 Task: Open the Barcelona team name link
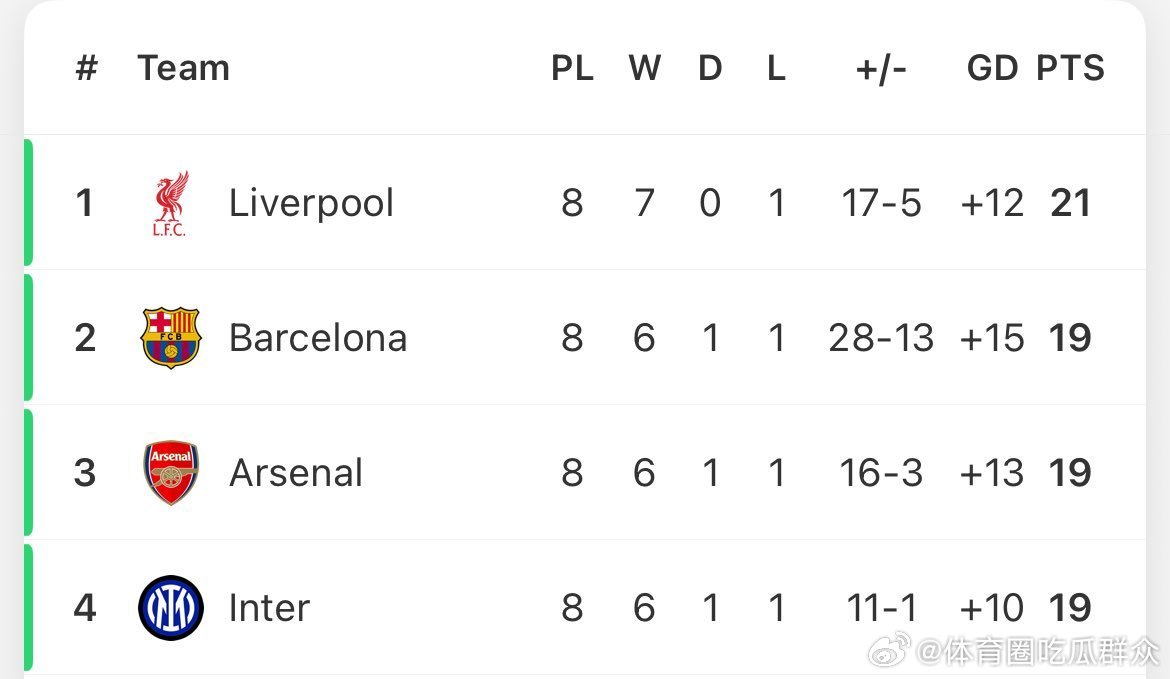[318, 338]
